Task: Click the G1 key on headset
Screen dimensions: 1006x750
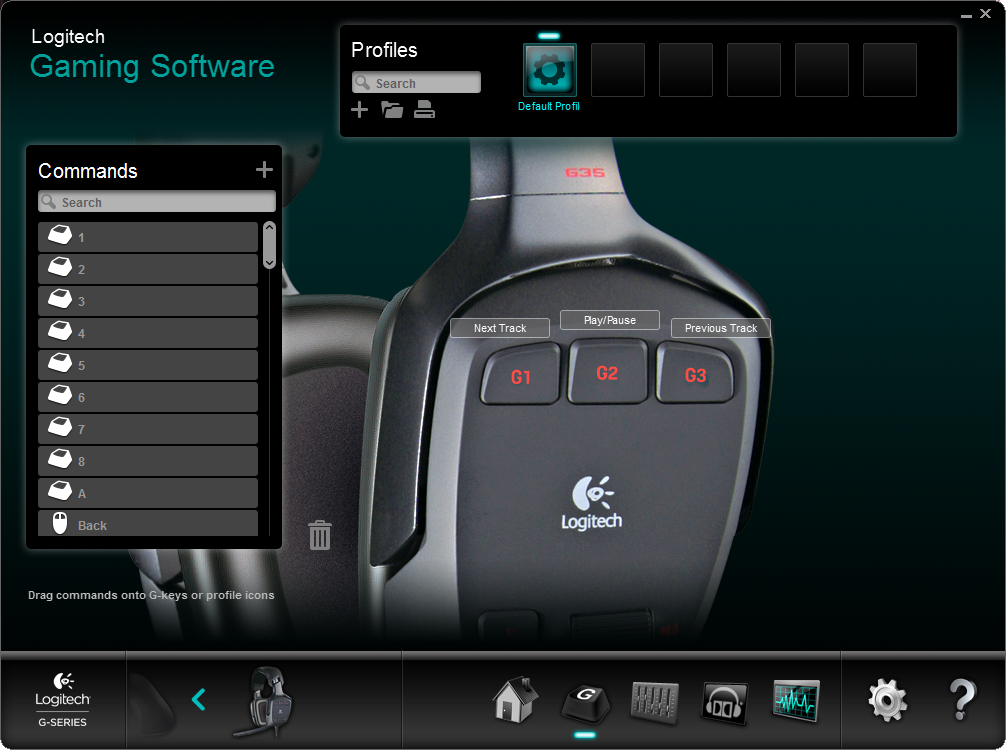Action: (x=520, y=377)
